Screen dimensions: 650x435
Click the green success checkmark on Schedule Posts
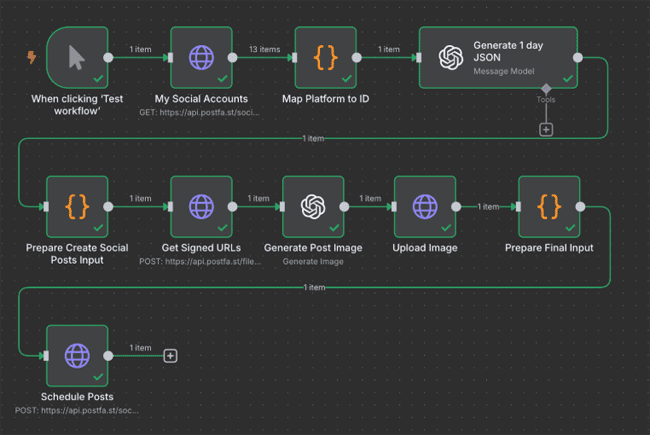pyautogui.click(x=98, y=377)
